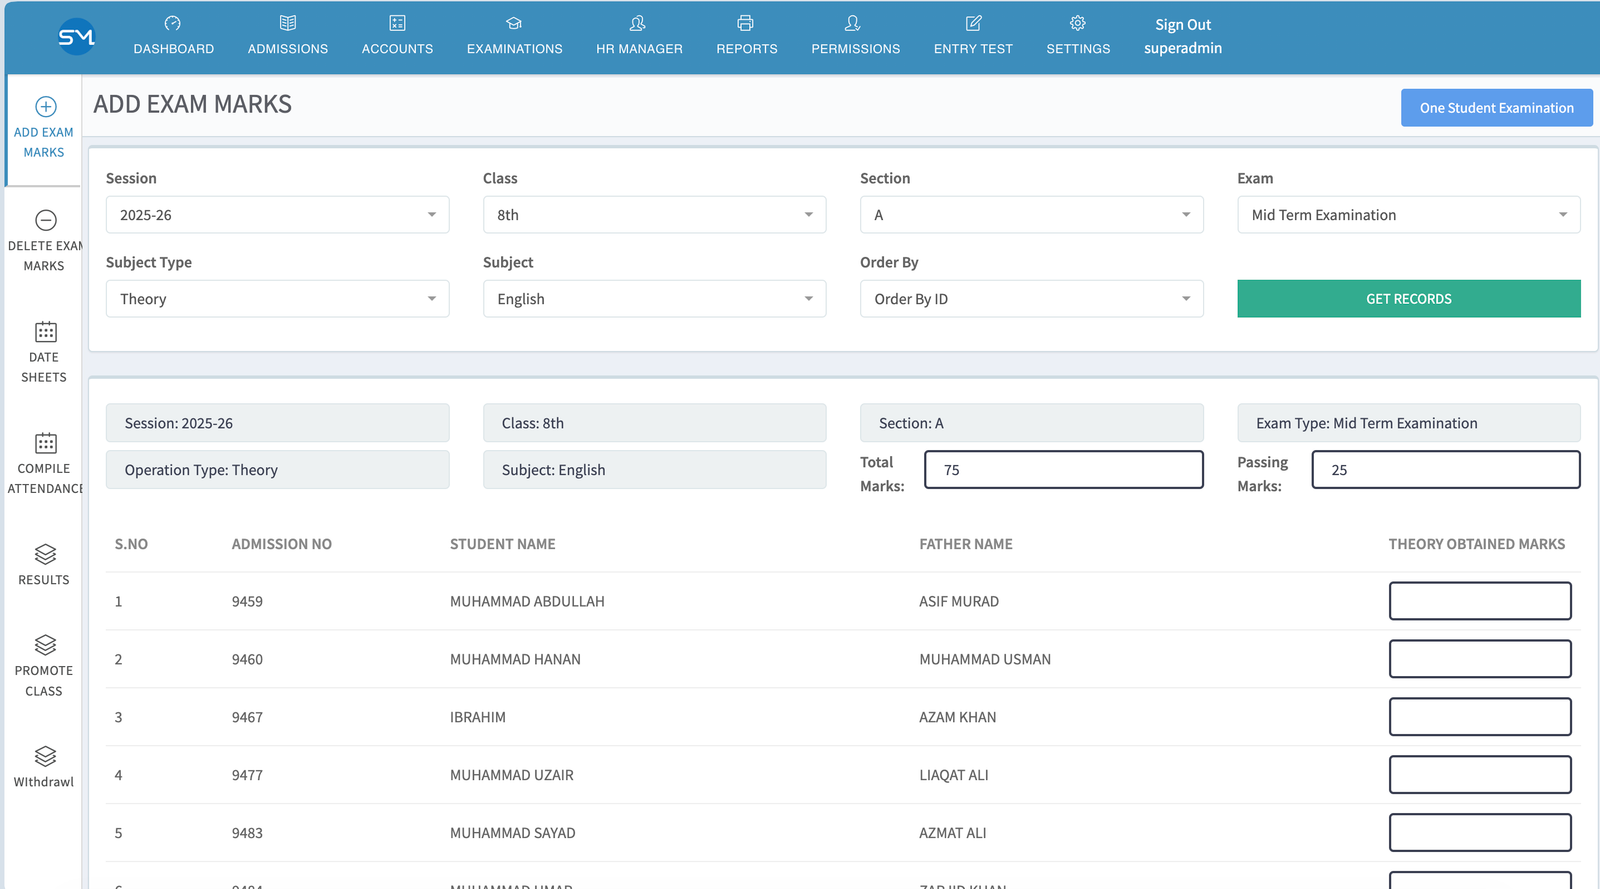Click the superadmin username text
This screenshot has width=1600, height=889.
(x=1183, y=48)
